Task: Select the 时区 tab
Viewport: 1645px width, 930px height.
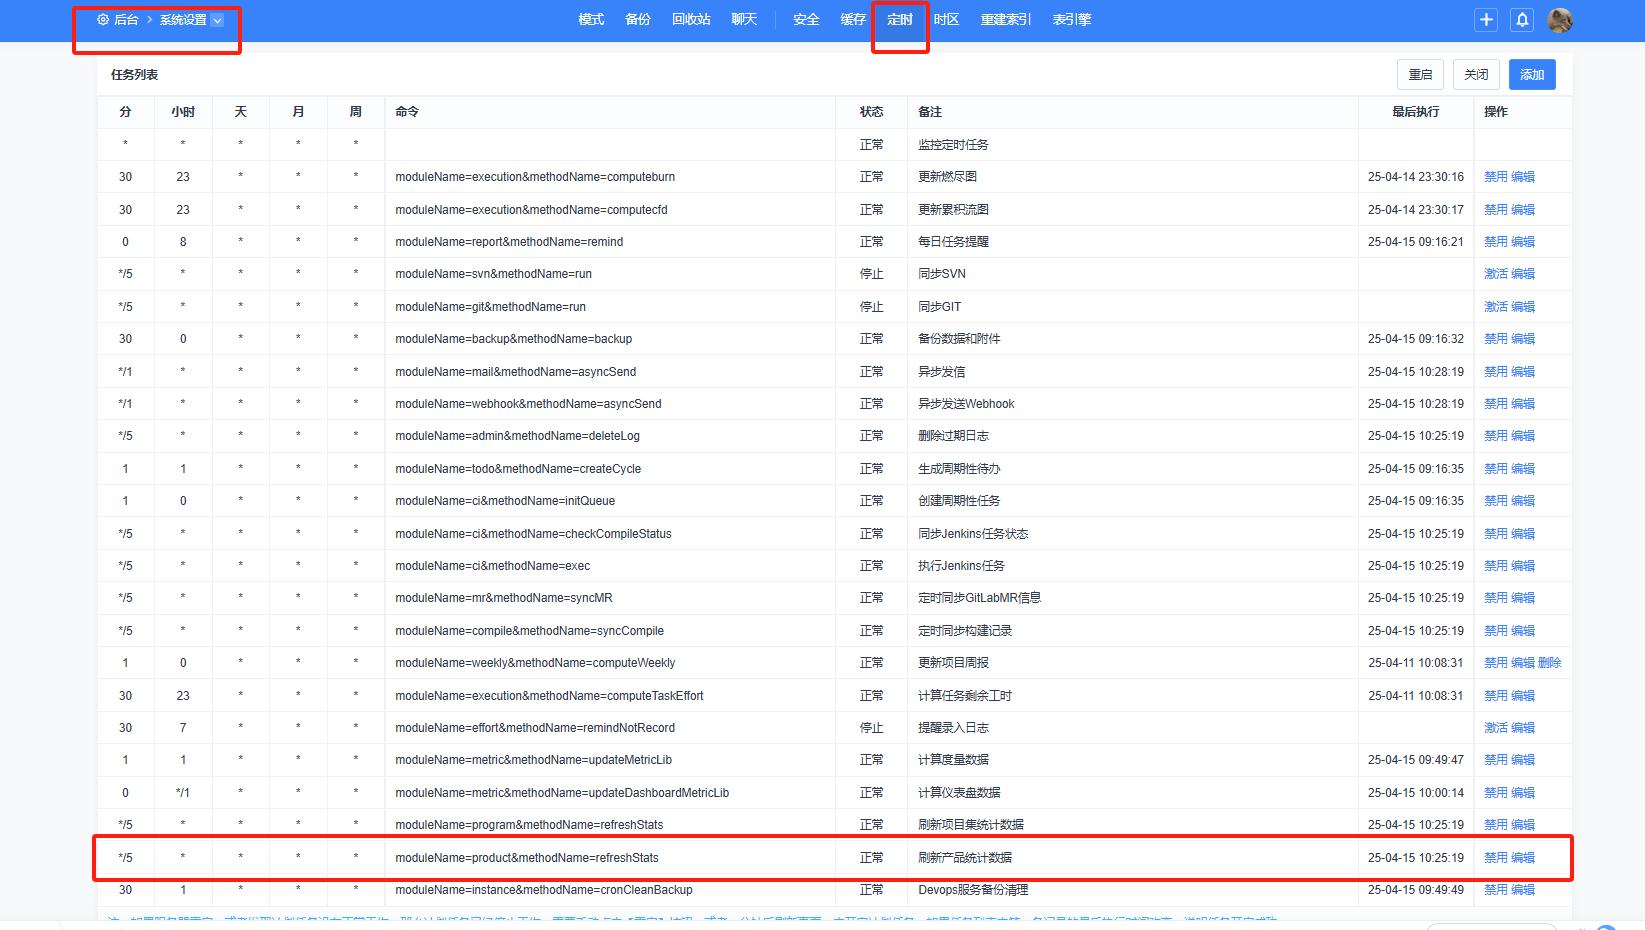Action: tap(947, 20)
